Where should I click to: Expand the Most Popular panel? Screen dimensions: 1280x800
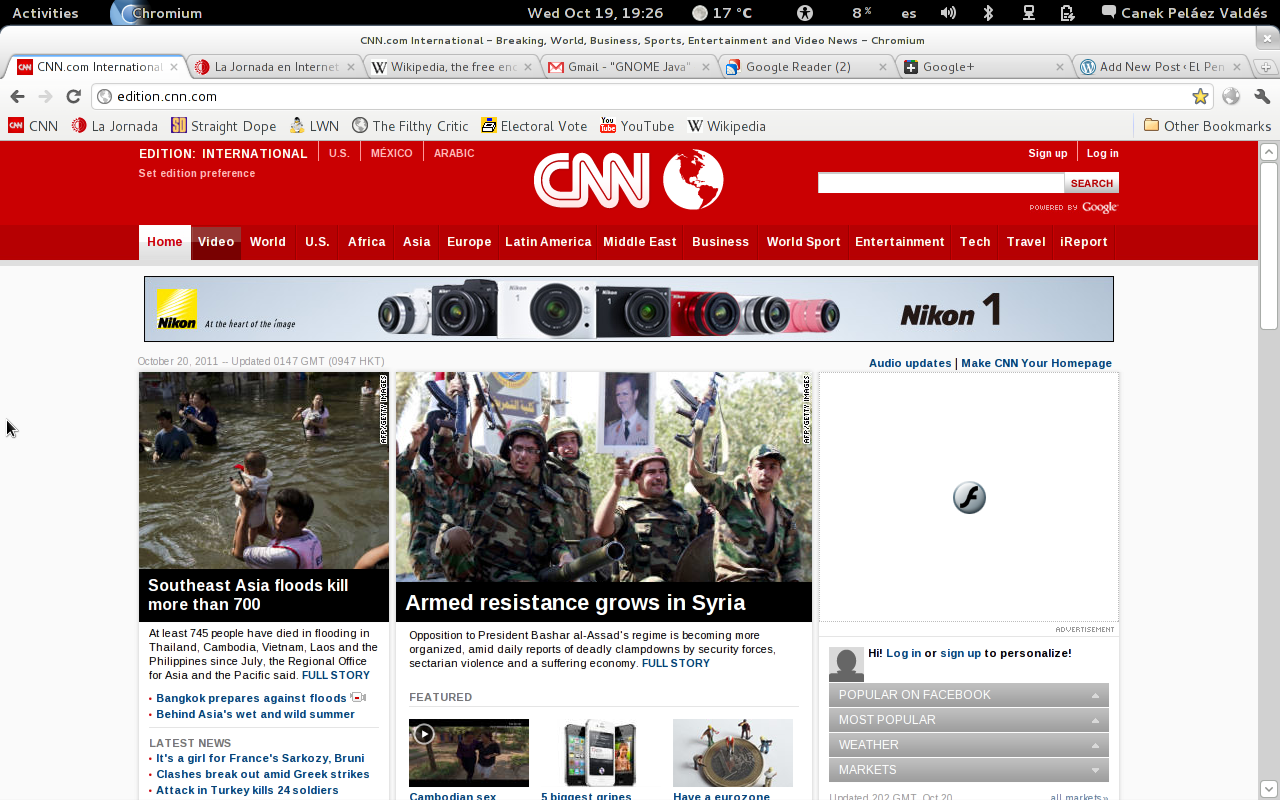click(x=969, y=720)
